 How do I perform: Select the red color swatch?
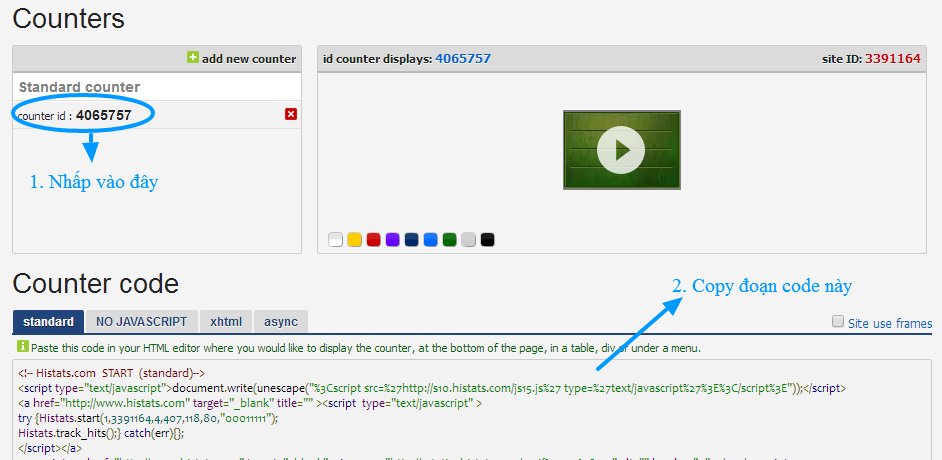373,240
